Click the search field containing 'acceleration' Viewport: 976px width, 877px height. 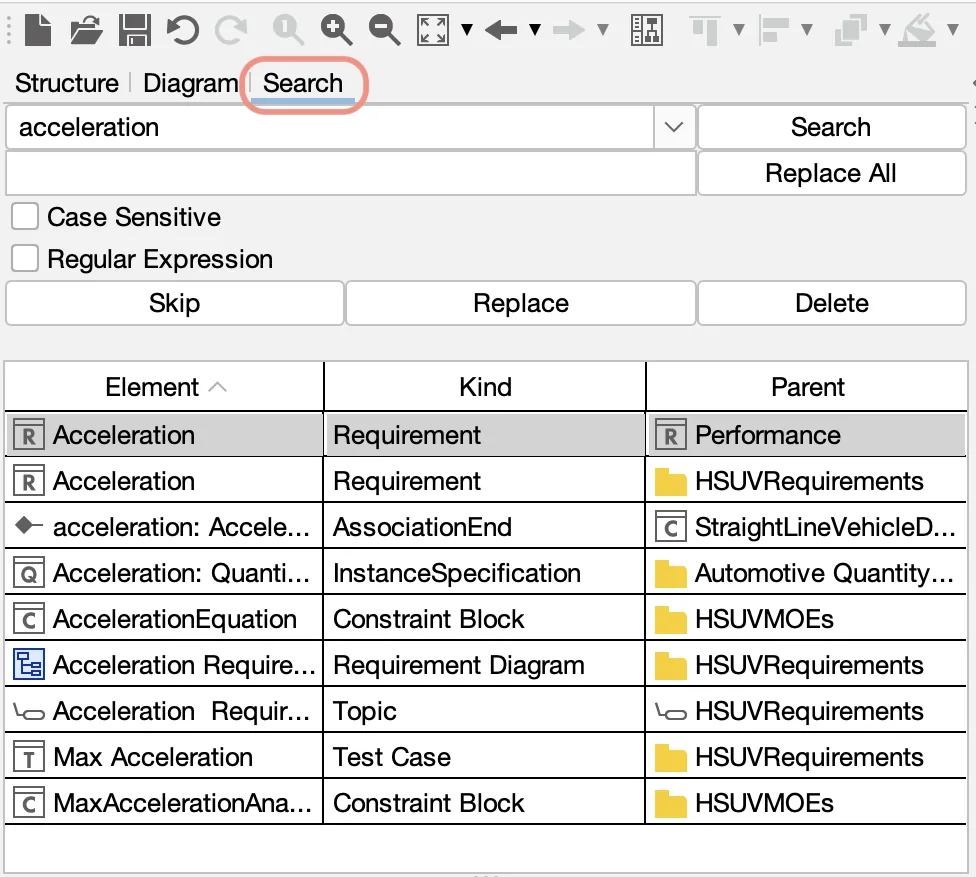330,127
